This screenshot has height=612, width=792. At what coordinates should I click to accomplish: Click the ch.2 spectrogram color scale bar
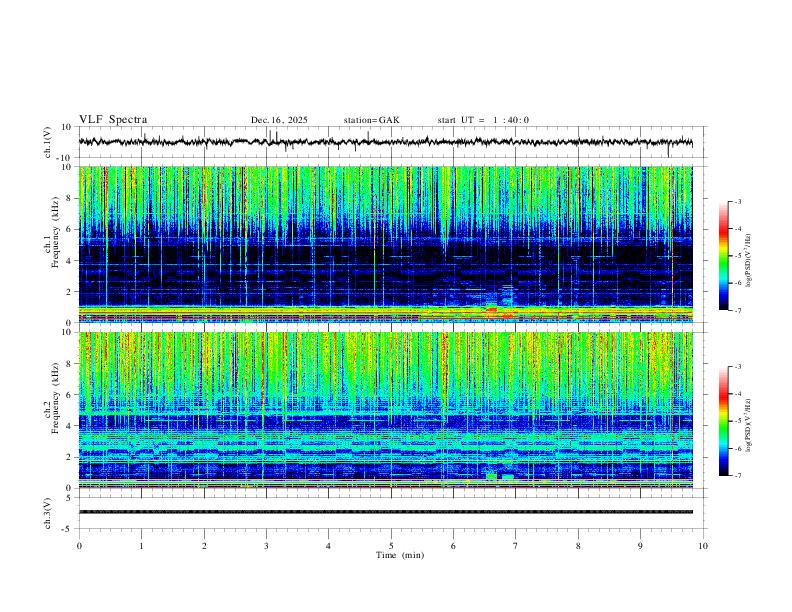(724, 421)
